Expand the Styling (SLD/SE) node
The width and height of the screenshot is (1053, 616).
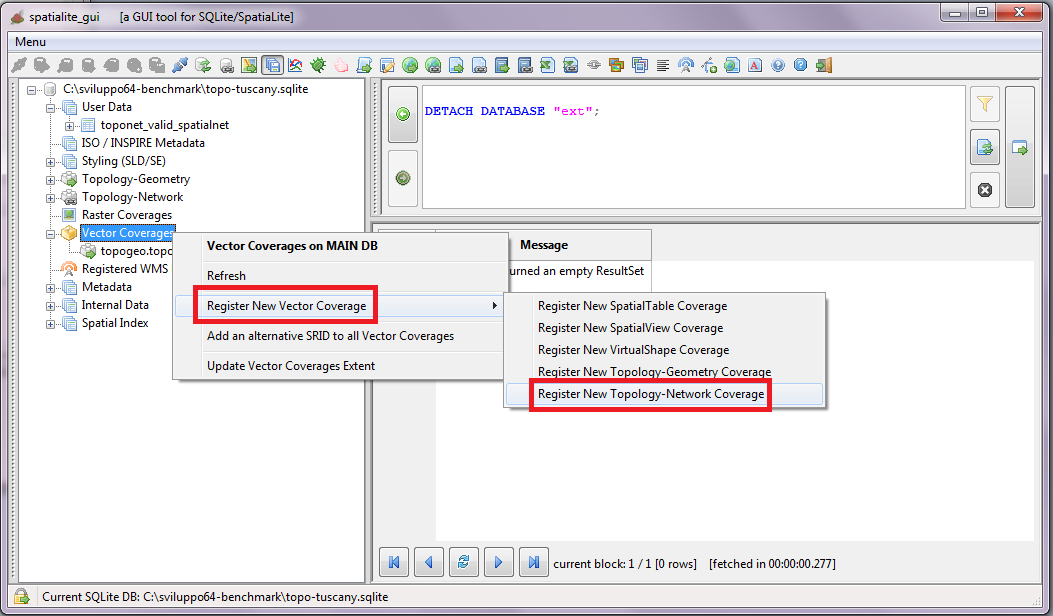[x=50, y=162]
